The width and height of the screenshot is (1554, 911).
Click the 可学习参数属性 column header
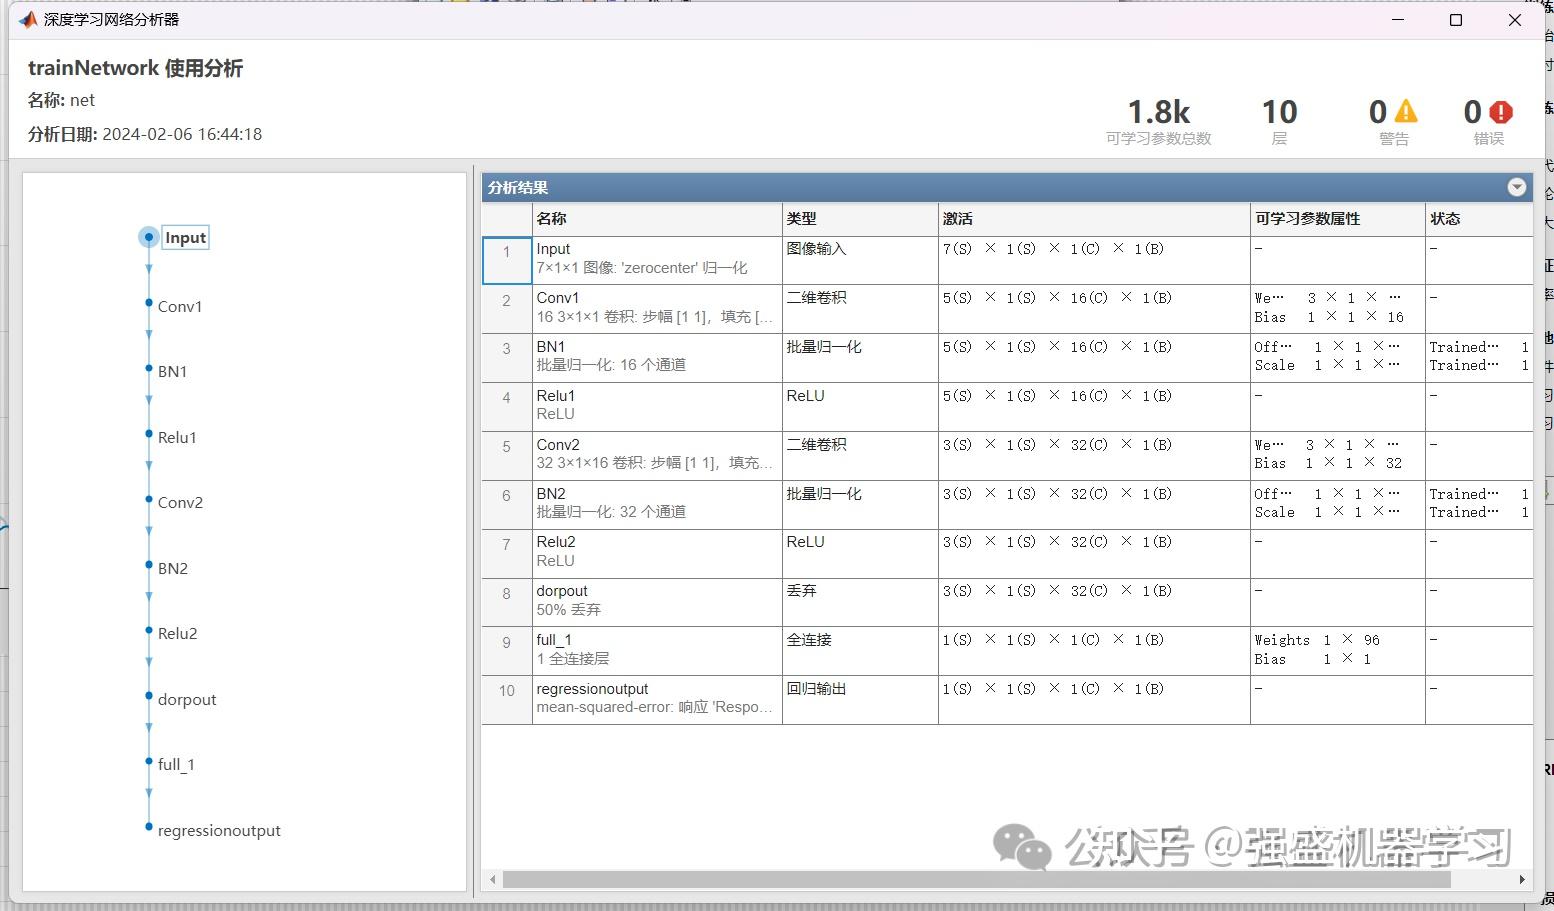pos(1337,218)
